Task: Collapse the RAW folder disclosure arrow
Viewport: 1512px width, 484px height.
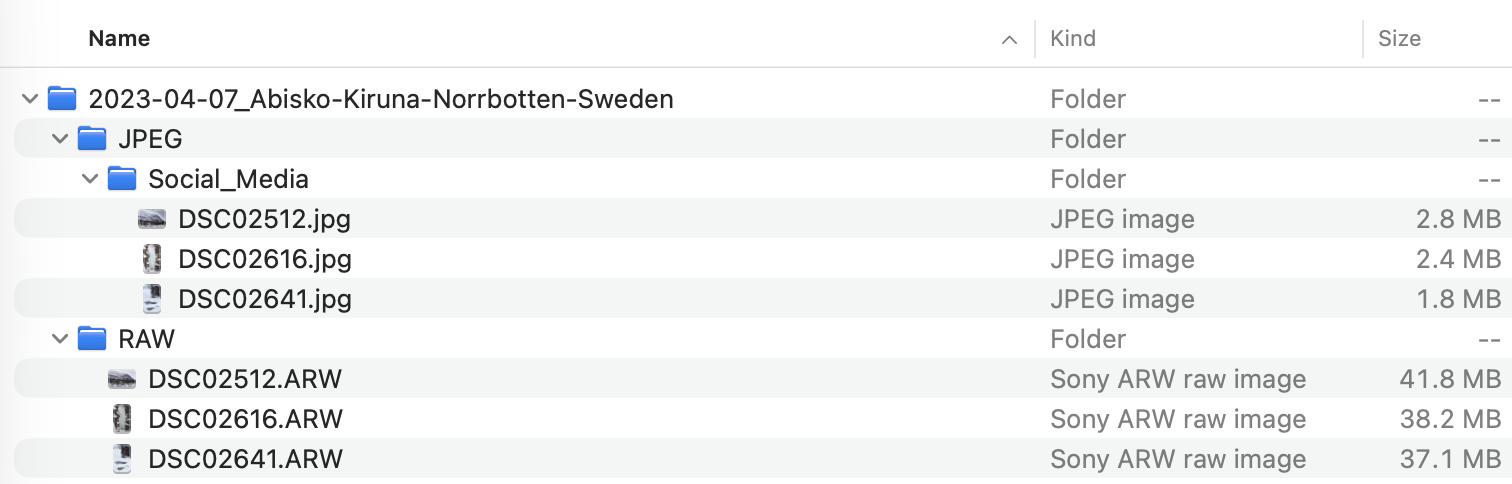Action: pos(60,339)
